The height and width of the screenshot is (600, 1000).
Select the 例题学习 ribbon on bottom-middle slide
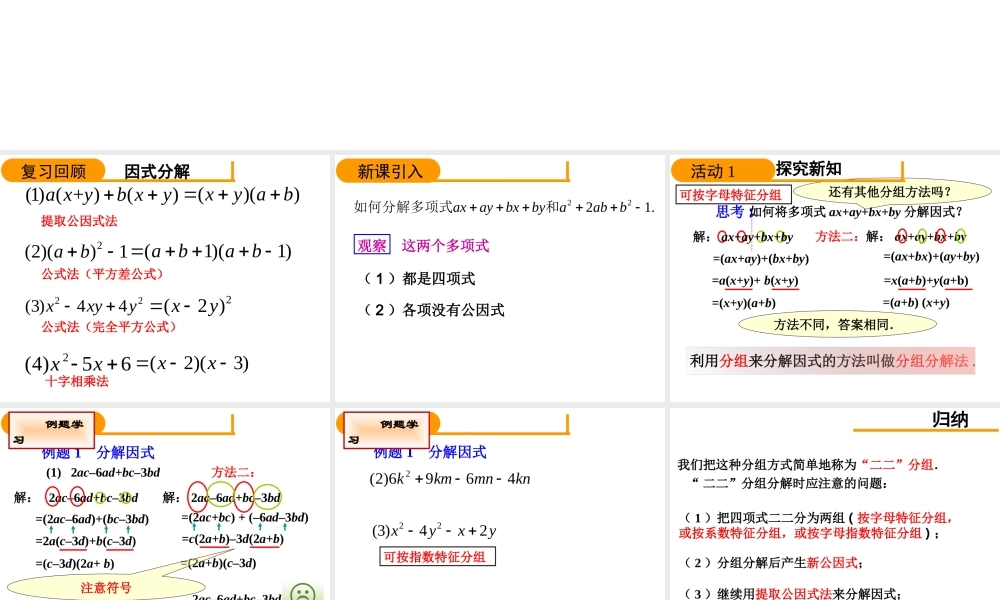[x=387, y=430]
